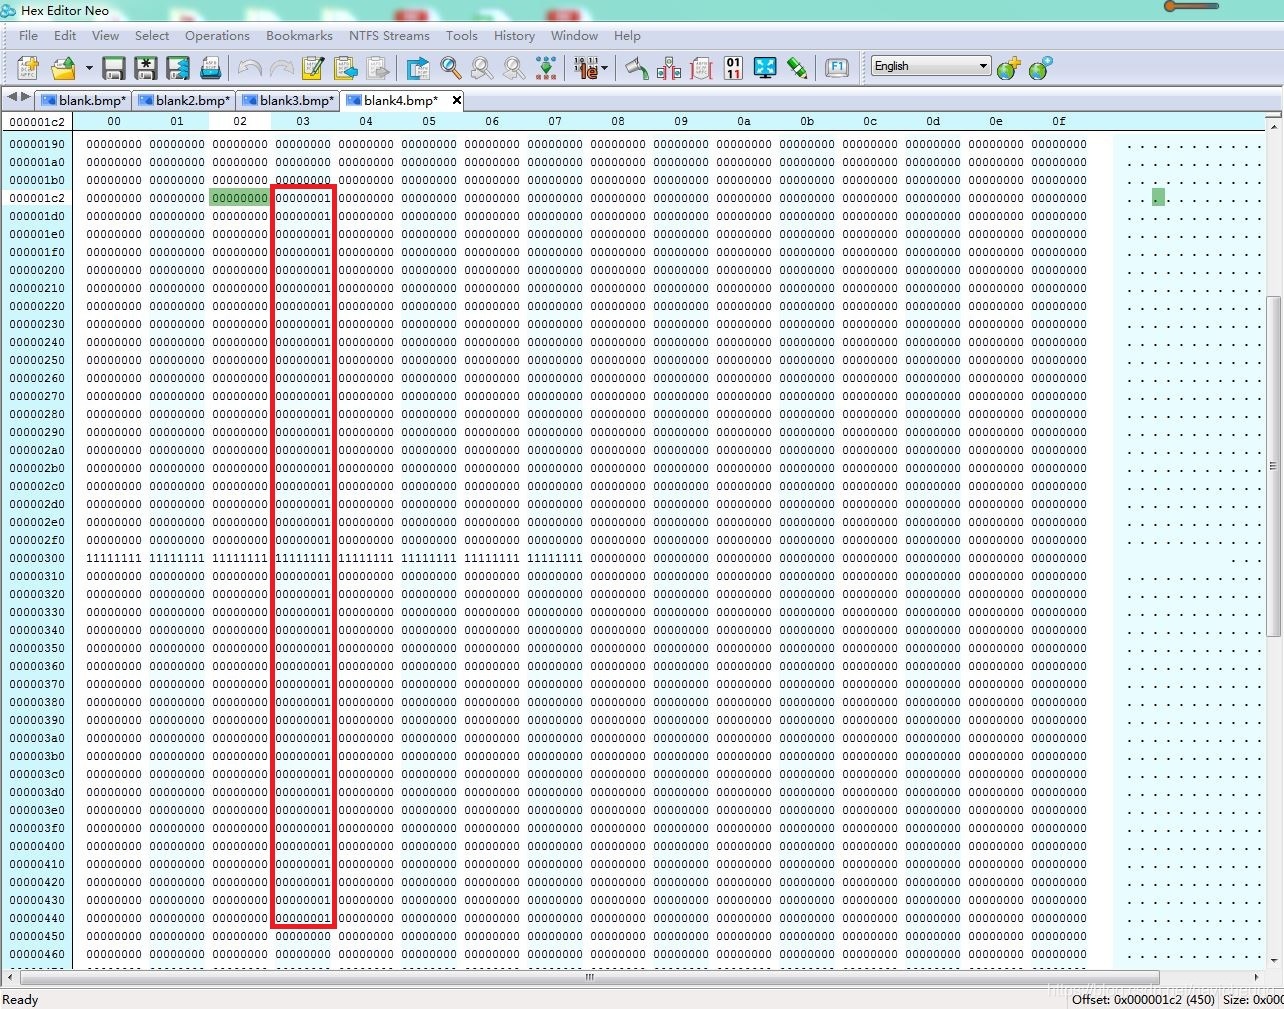1284x1009 pixels.
Task: Open the English language dropdown
Action: coord(931,66)
